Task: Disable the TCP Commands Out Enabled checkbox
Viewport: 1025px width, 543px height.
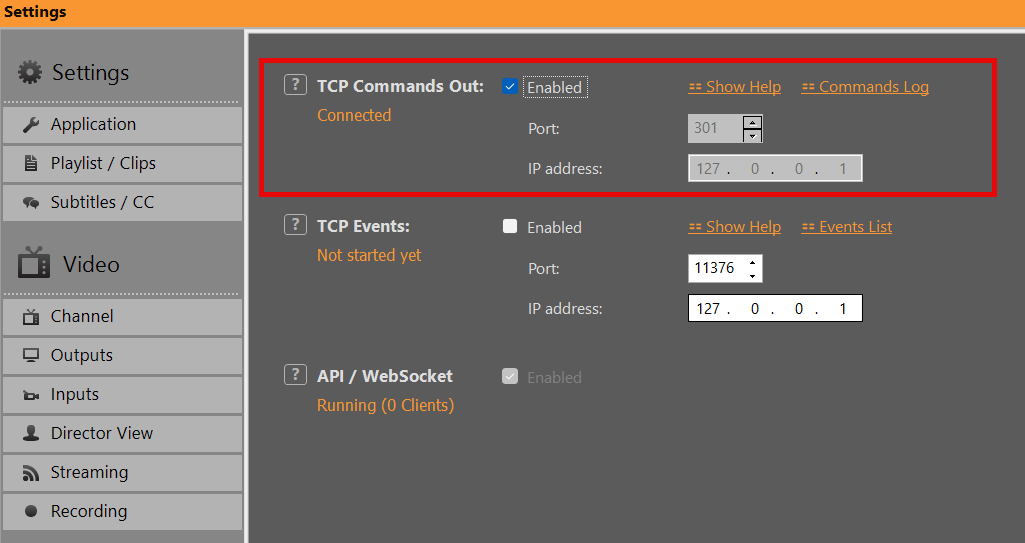Action: pyautogui.click(x=510, y=87)
